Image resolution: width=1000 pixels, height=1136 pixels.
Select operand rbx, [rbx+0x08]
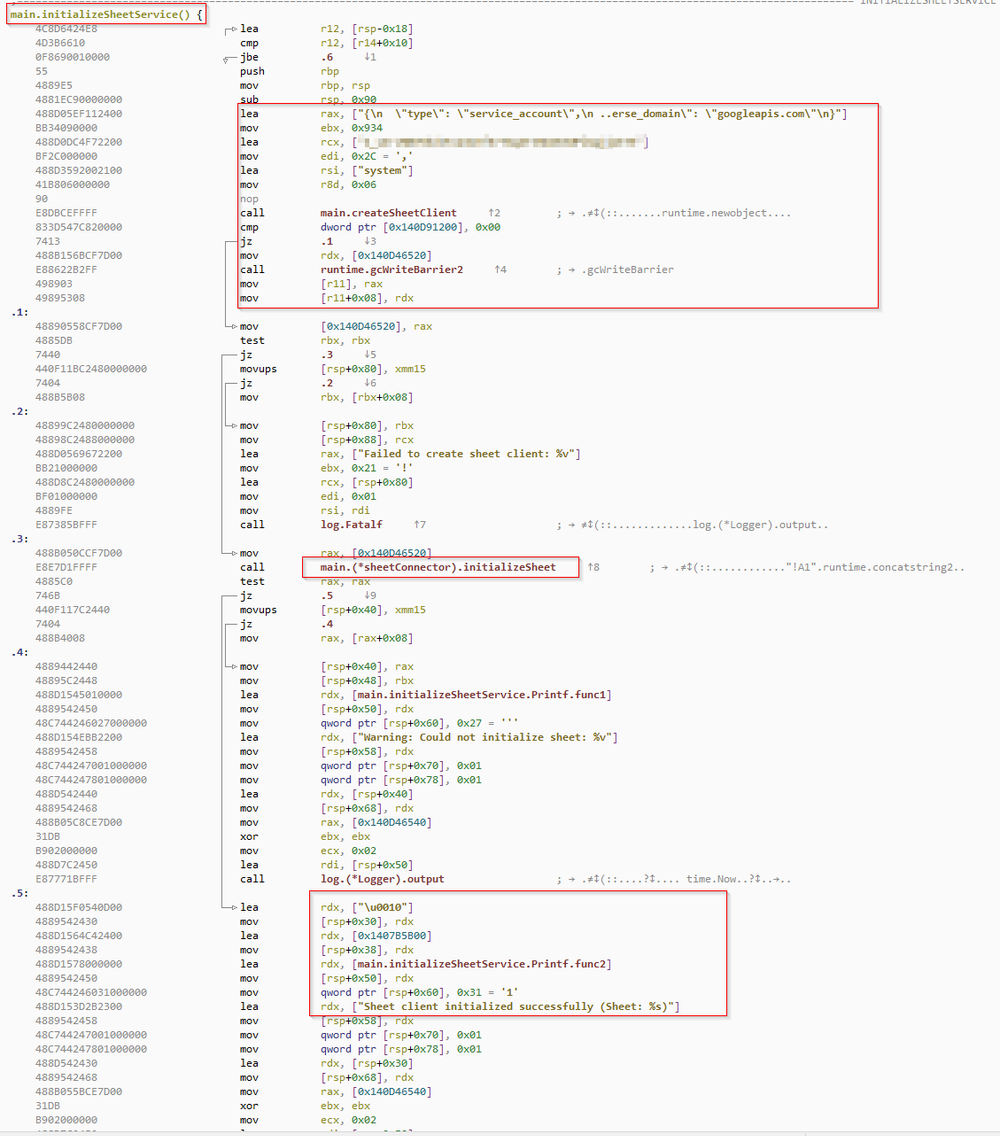[367, 398]
